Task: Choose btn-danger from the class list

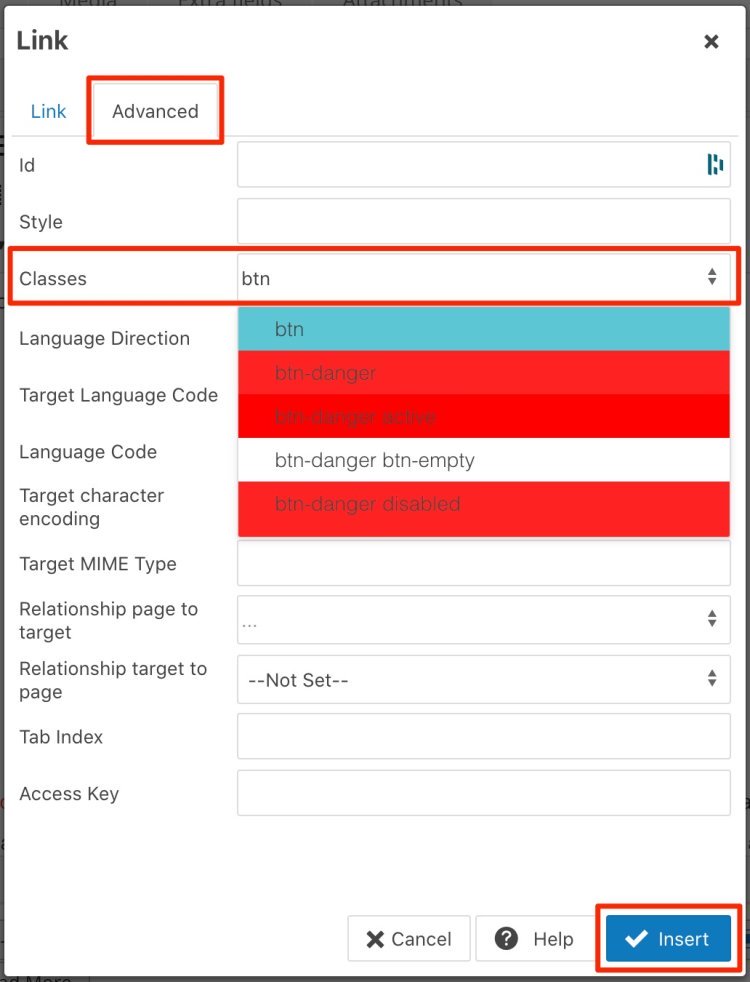Action: pyautogui.click(x=484, y=373)
